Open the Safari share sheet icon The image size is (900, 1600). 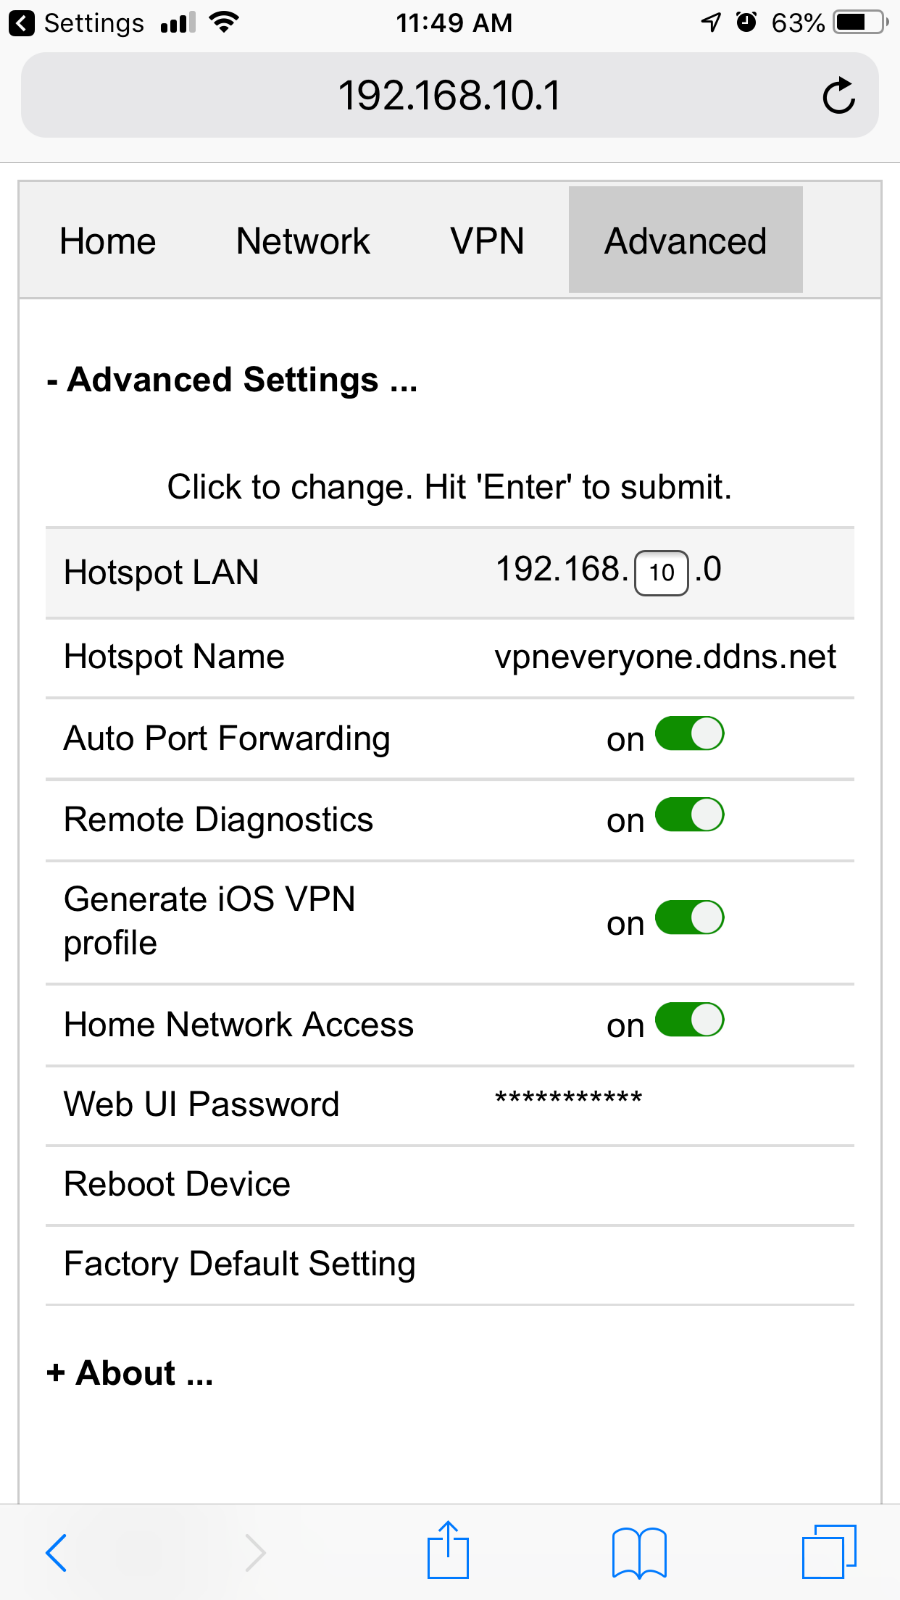pyautogui.click(x=448, y=1550)
